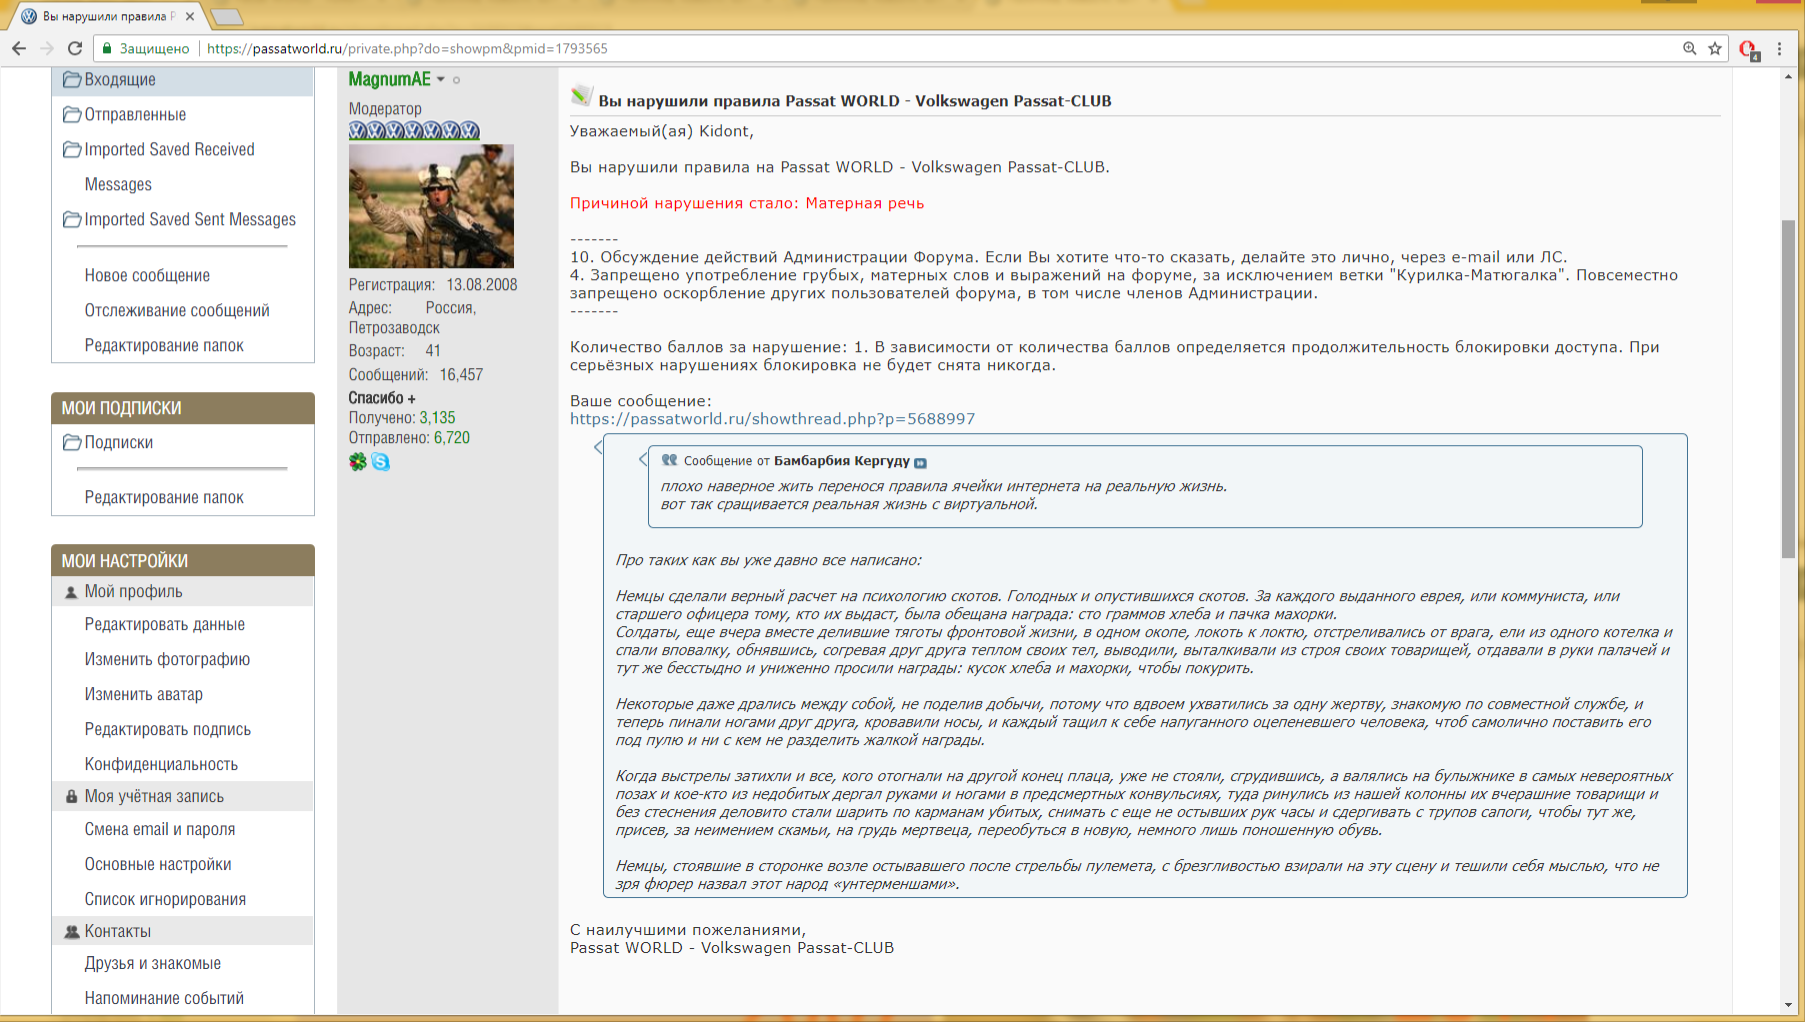
Task: Open the Imported Saved Sent Messages folder
Action: click(190, 220)
